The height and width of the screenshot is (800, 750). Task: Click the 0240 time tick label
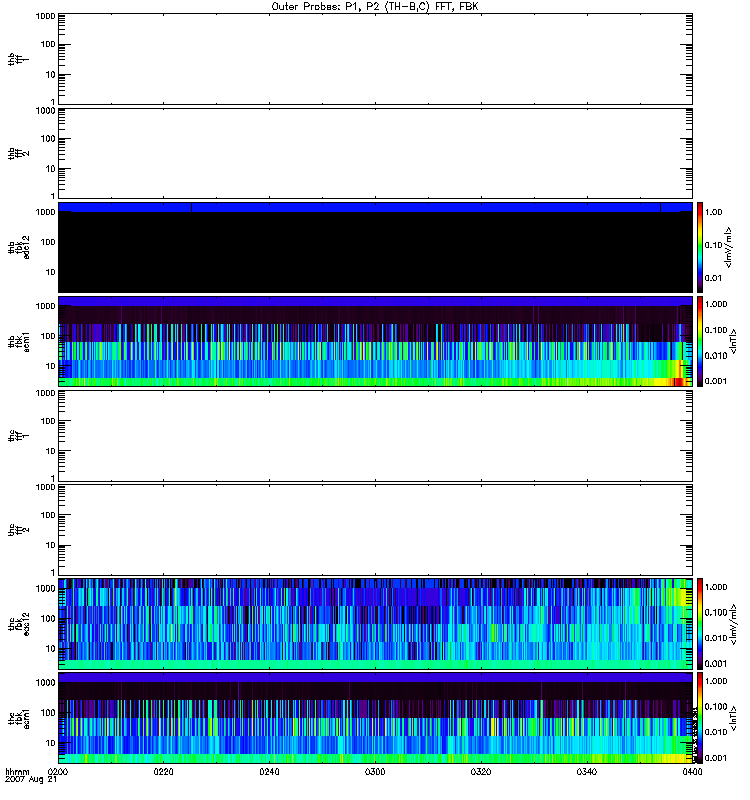point(269,773)
